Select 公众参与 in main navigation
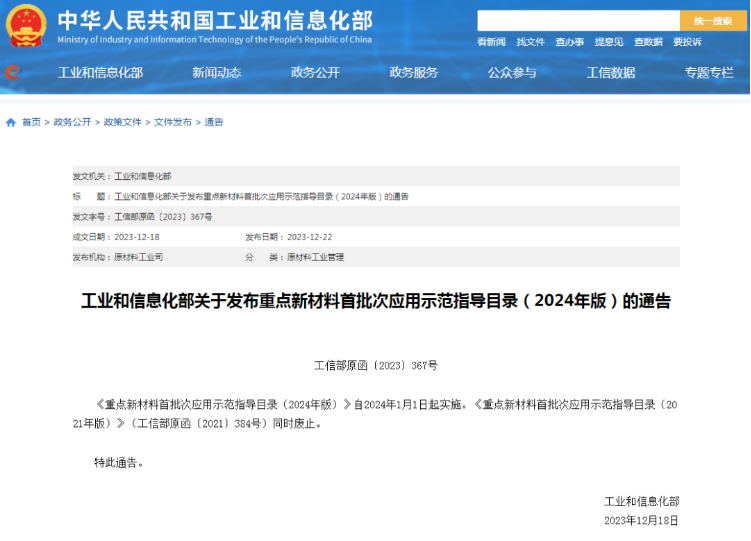The height and width of the screenshot is (541, 751). (x=512, y=73)
